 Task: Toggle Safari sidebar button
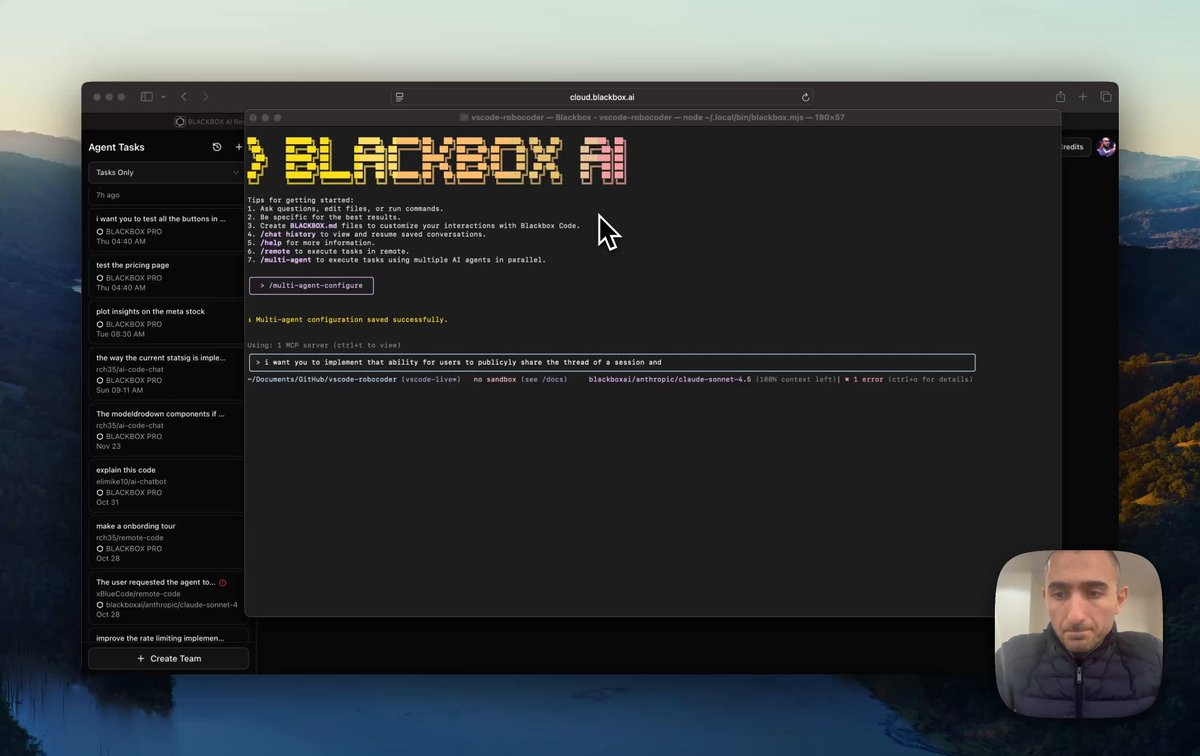coord(147,97)
